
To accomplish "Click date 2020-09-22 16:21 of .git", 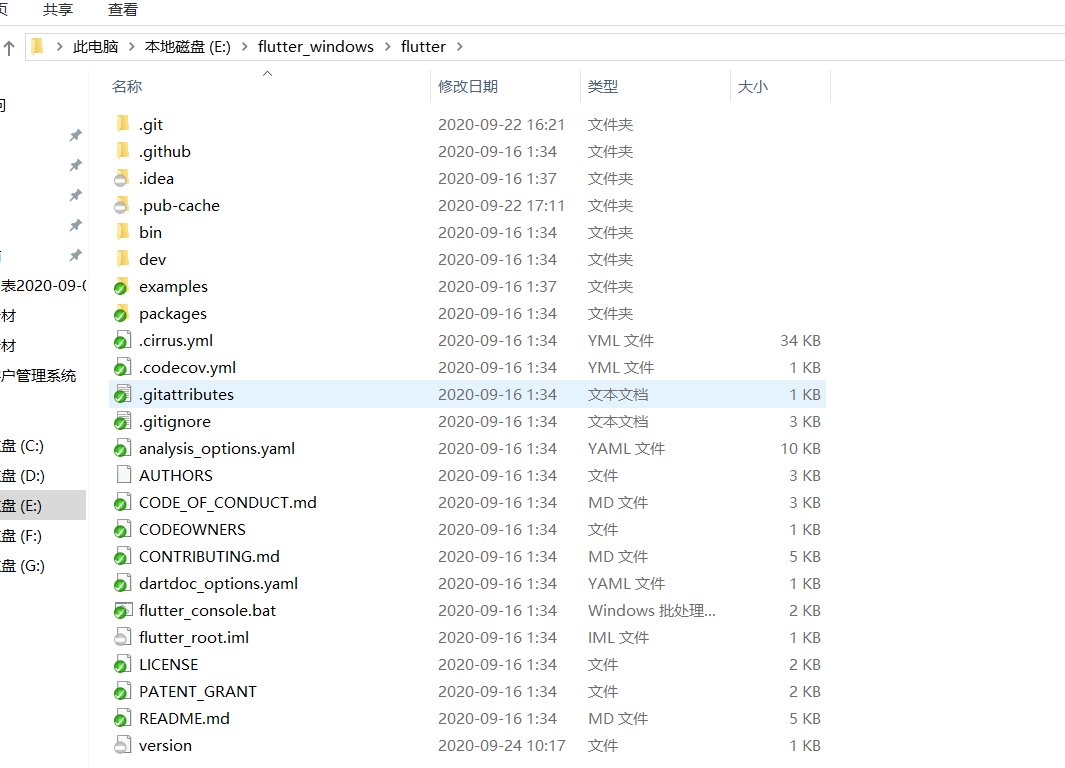I will pos(501,124).
